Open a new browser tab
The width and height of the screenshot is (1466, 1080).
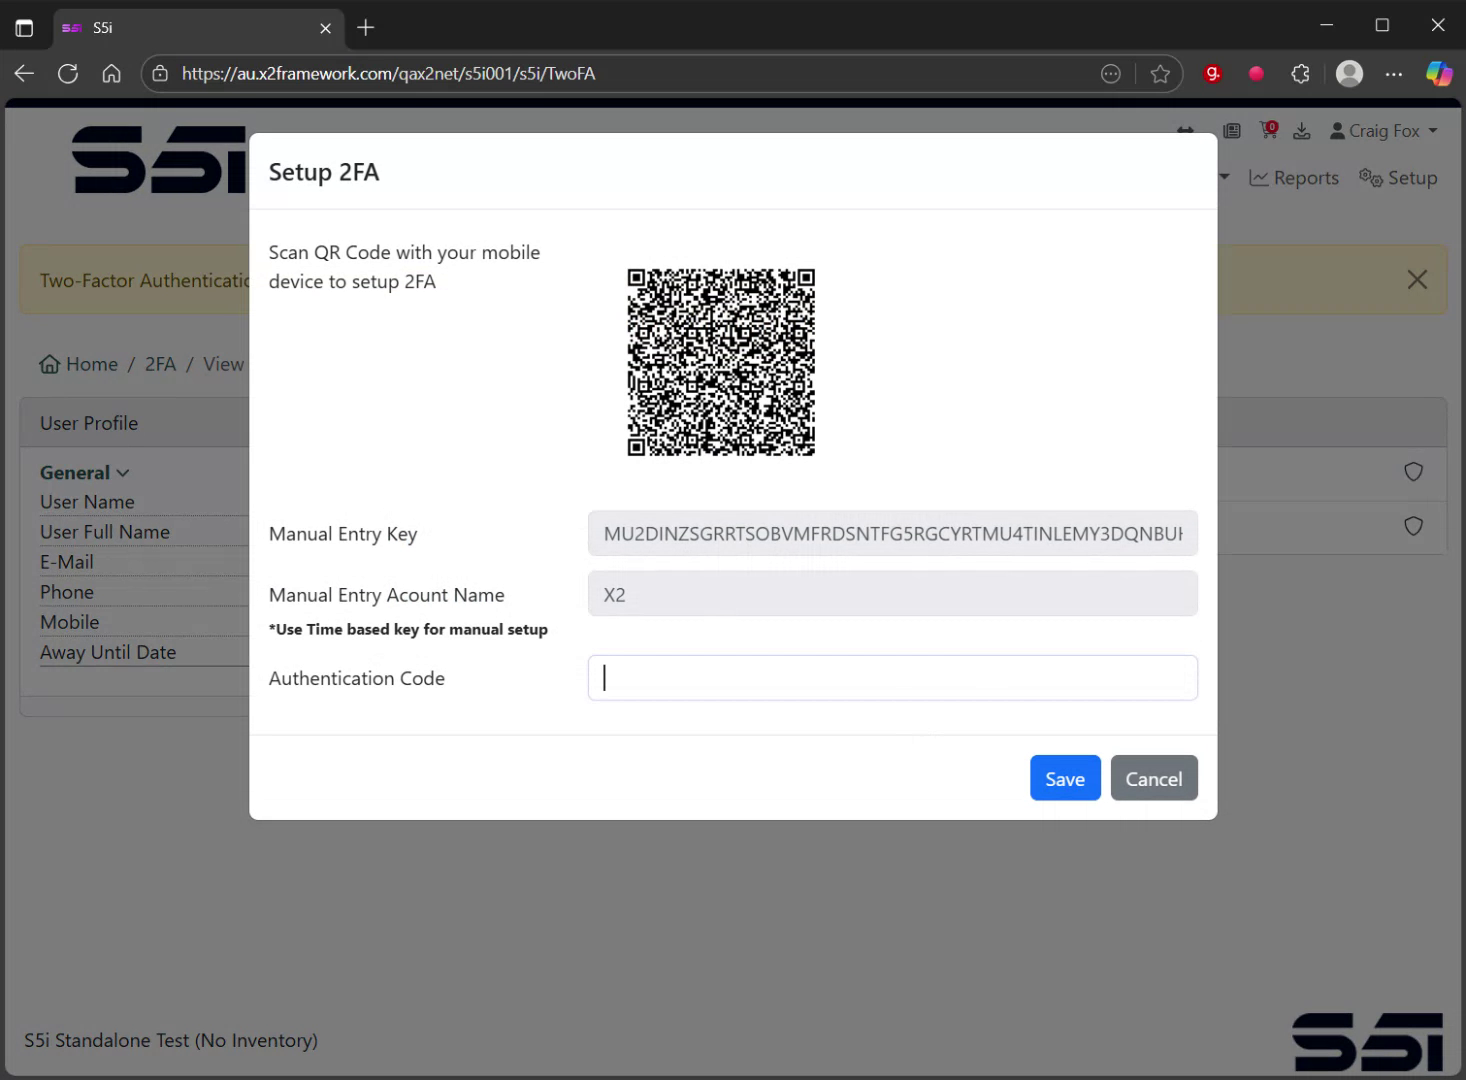point(366,28)
